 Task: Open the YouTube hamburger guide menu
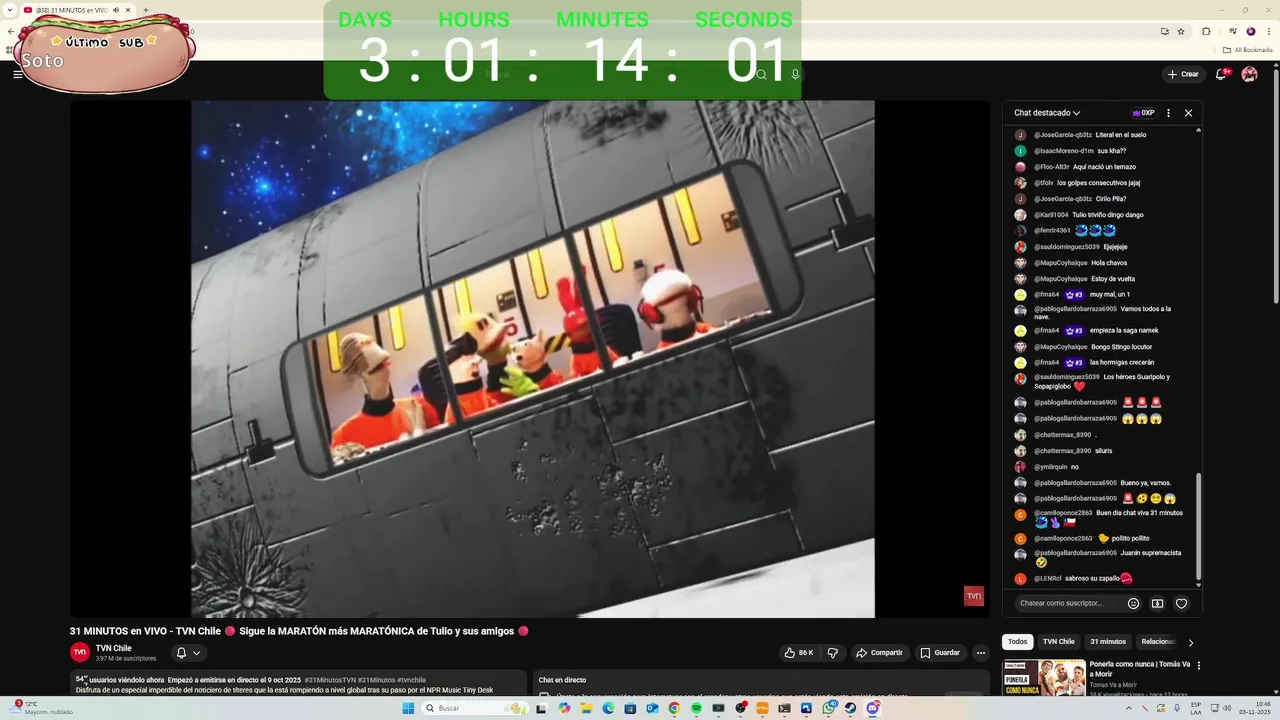point(17,74)
